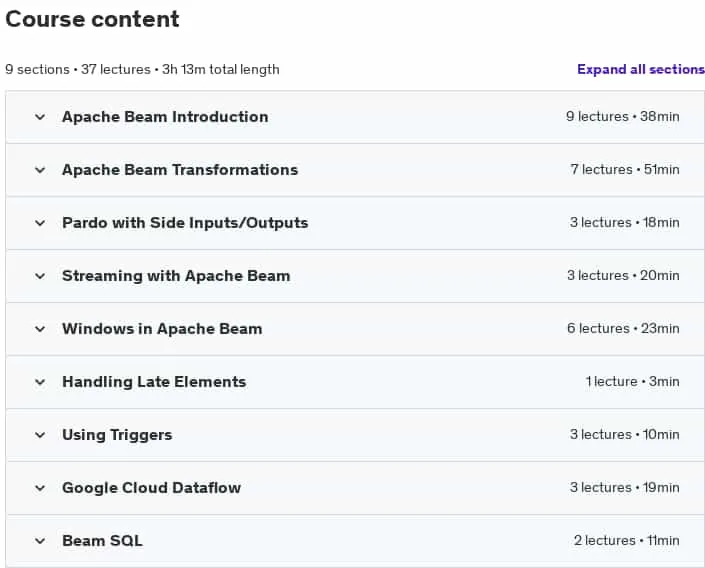Expand chevron beside Google Cloud Dataflow

point(40,488)
